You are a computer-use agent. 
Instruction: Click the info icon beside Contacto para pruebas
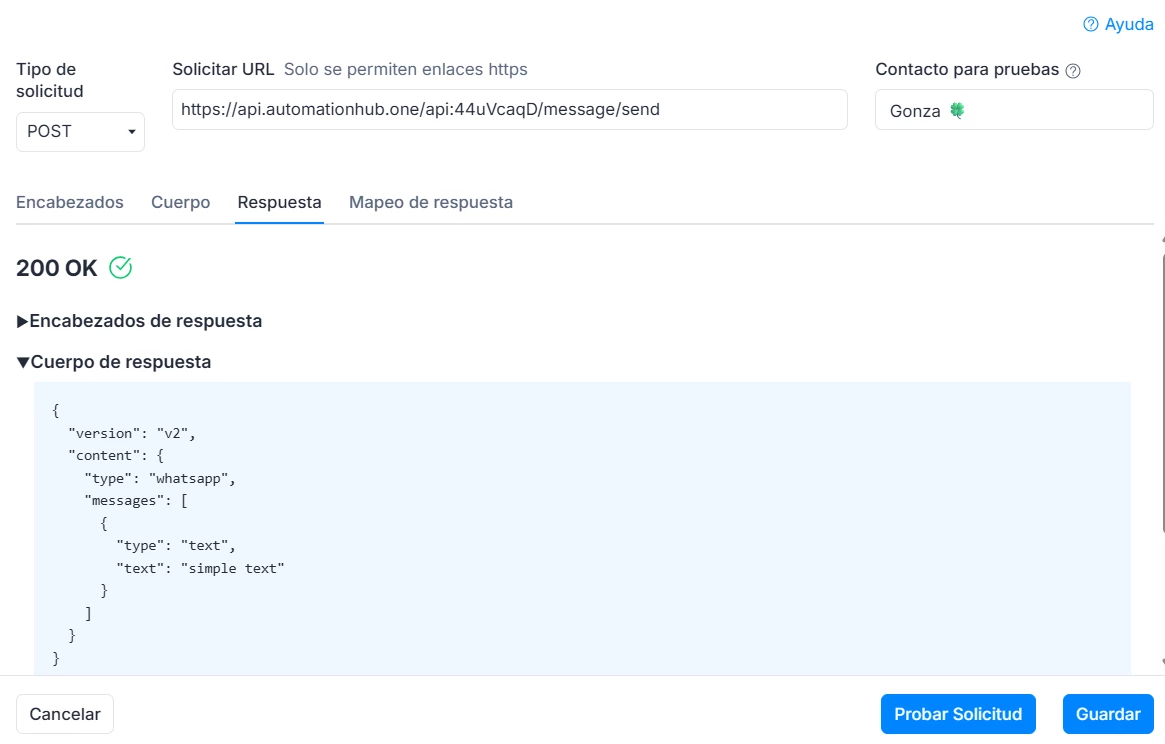1073,71
